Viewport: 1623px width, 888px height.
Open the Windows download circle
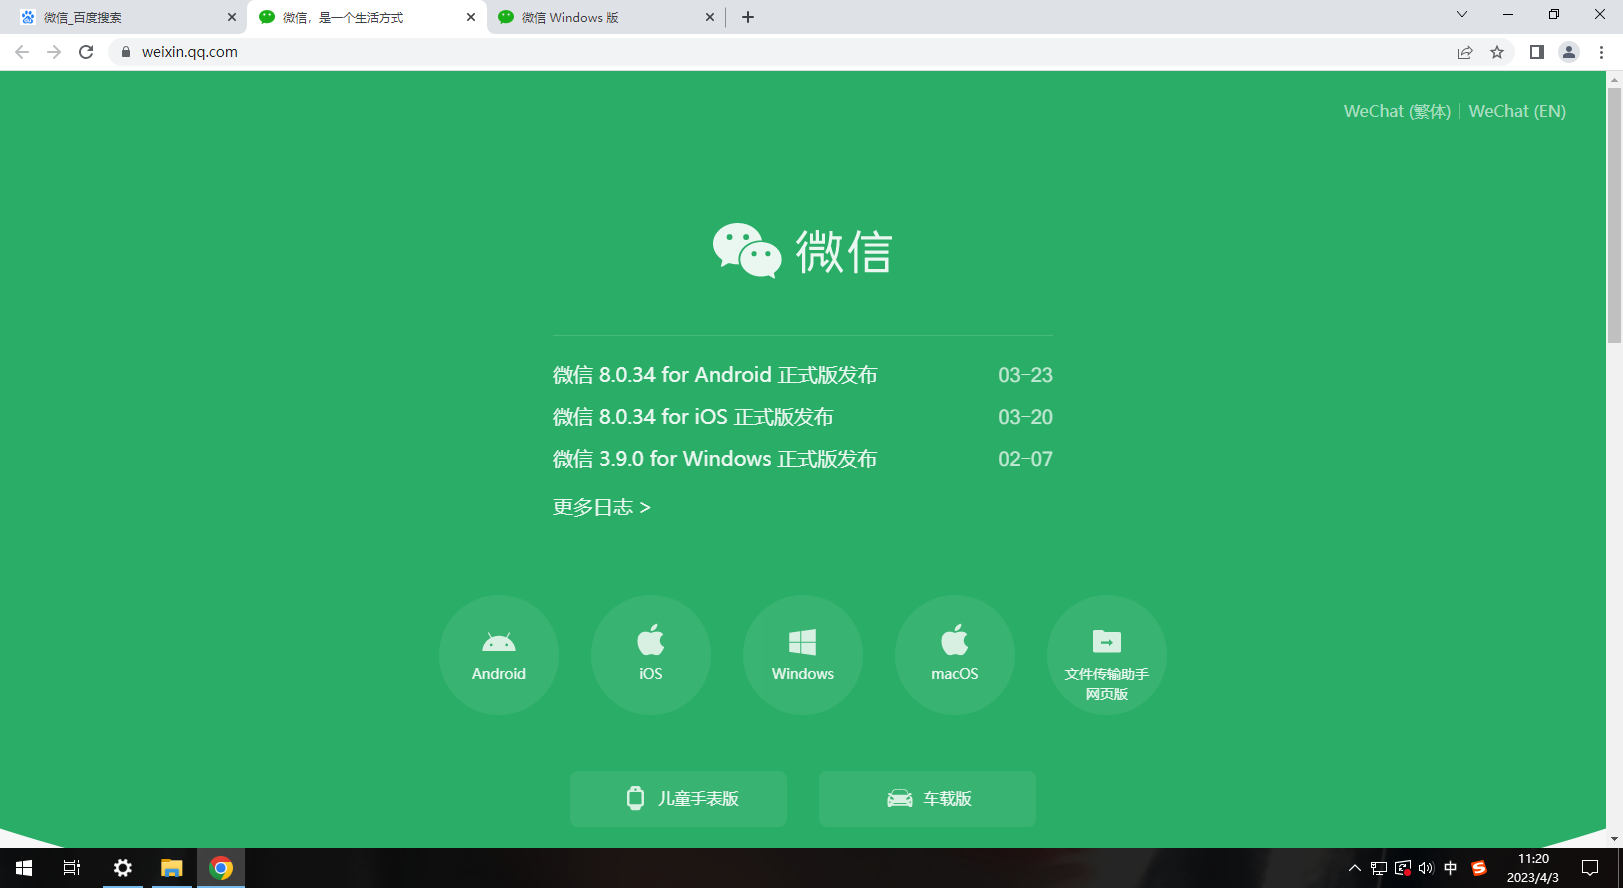(803, 655)
